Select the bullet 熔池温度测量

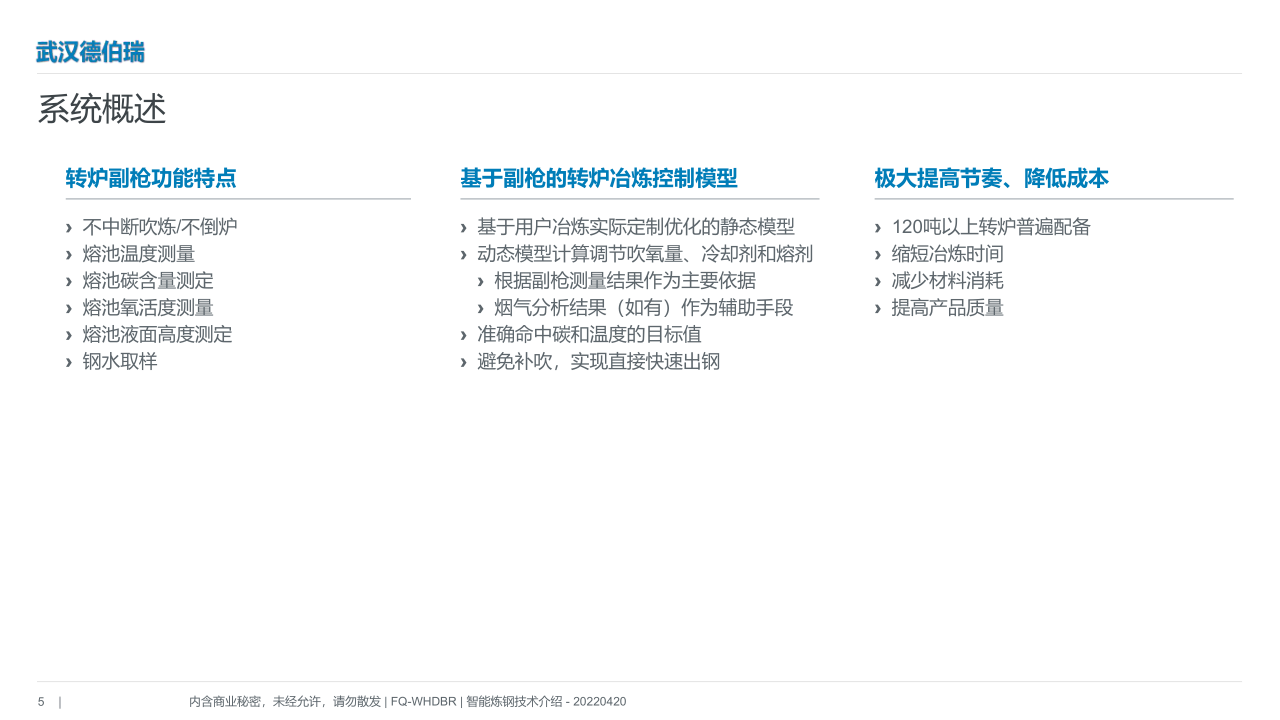[x=139, y=254]
